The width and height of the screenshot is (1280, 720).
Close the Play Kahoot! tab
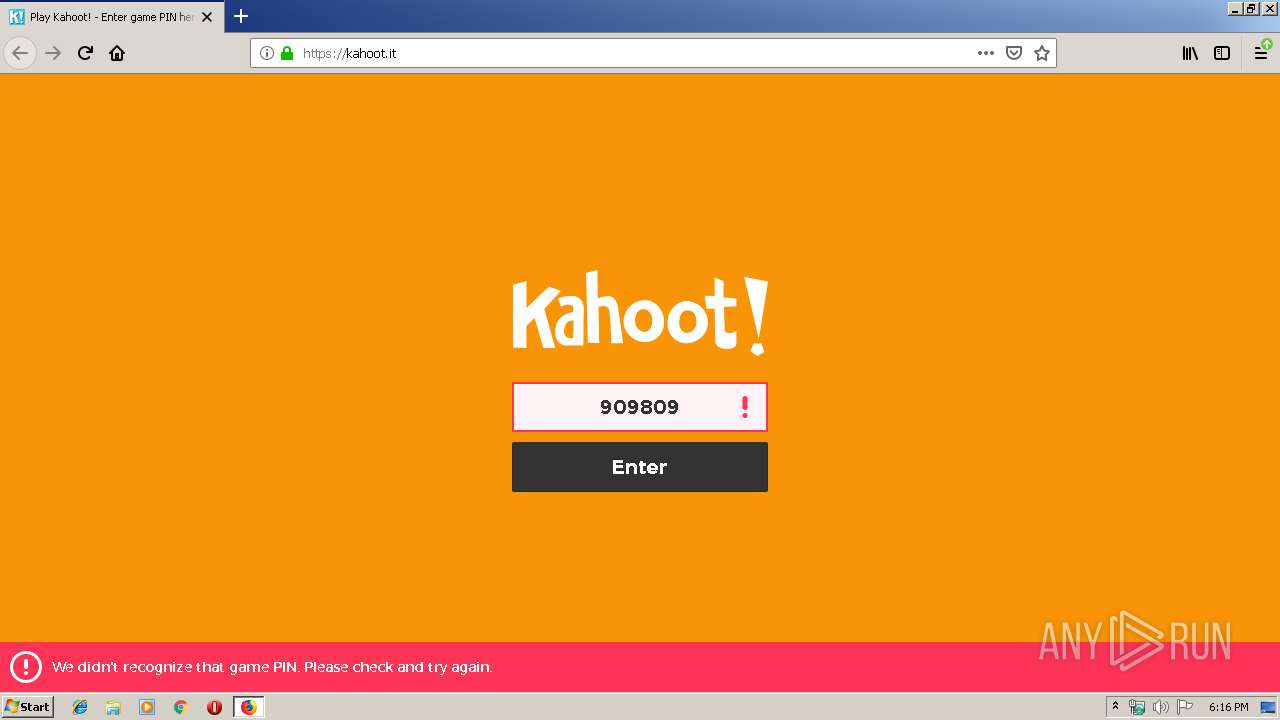[207, 17]
